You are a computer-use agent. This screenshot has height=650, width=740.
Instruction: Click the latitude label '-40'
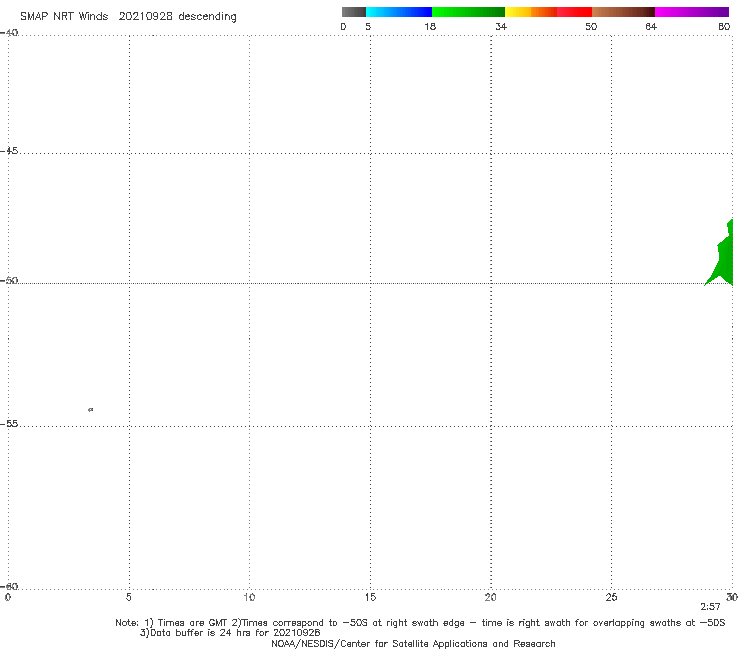(9, 33)
